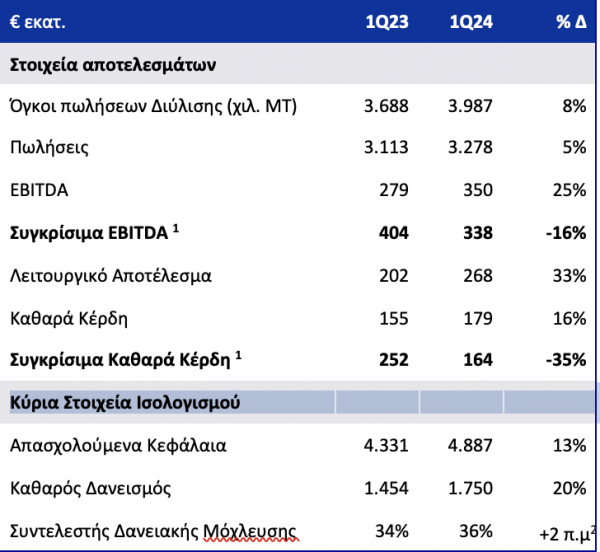The height and width of the screenshot is (552, 600).
Task: Click the 3.278 sales value
Action: tap(470, 147)
